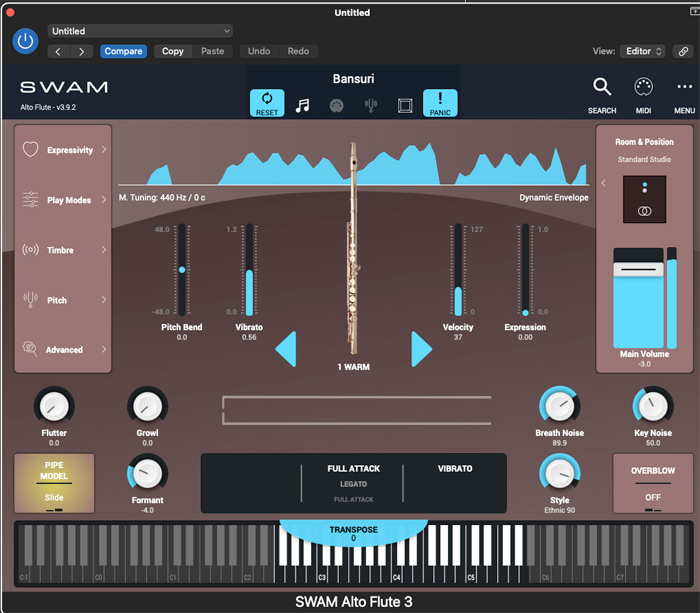Open the Untitled preset dropdown
Image resolution: width=700 pixels, height=613 pixels.
(x=140, y=31)
